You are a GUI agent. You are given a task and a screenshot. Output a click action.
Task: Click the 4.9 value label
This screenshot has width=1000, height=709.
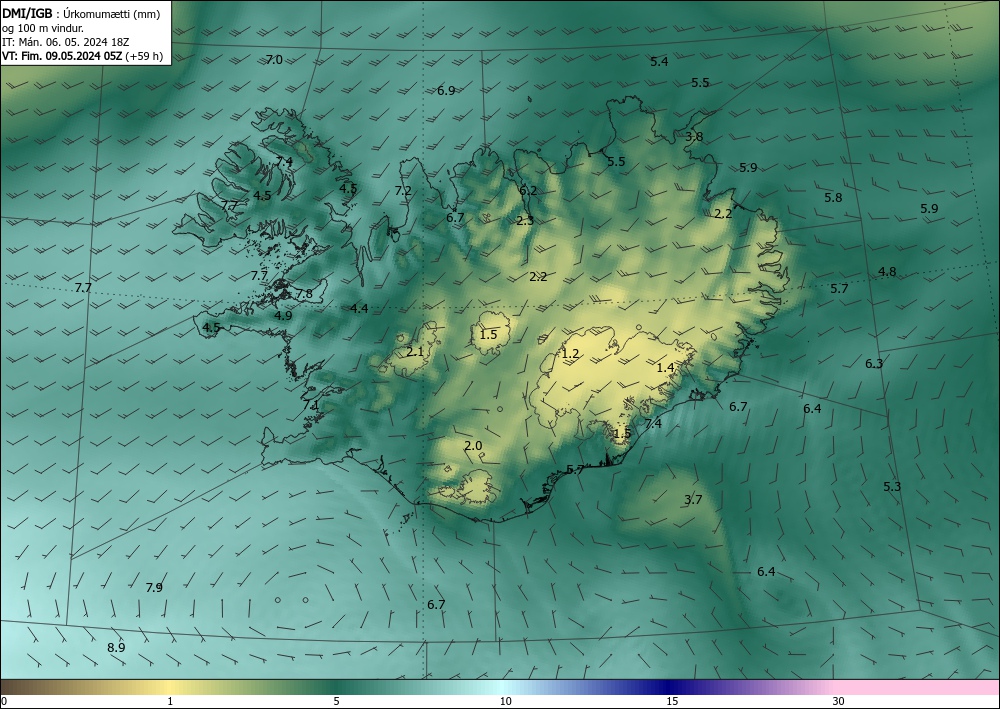tap(283, 316)
